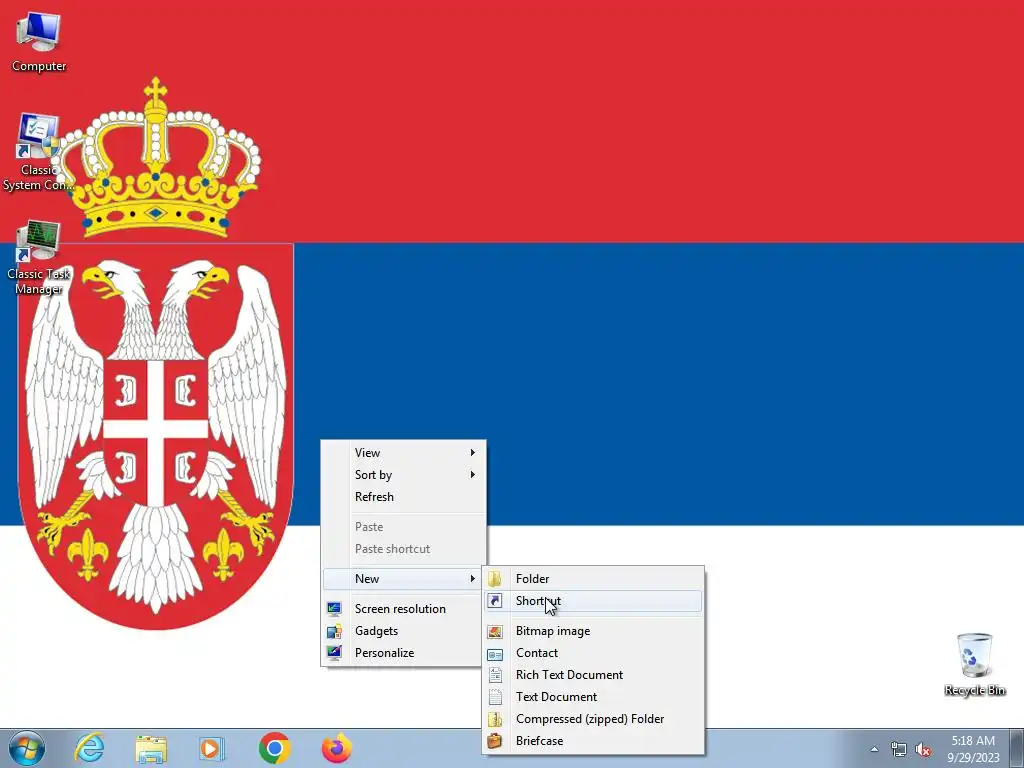Open the New submenu entry
The height and width of the screenshot is (768, 1024).
coord(404,579)
